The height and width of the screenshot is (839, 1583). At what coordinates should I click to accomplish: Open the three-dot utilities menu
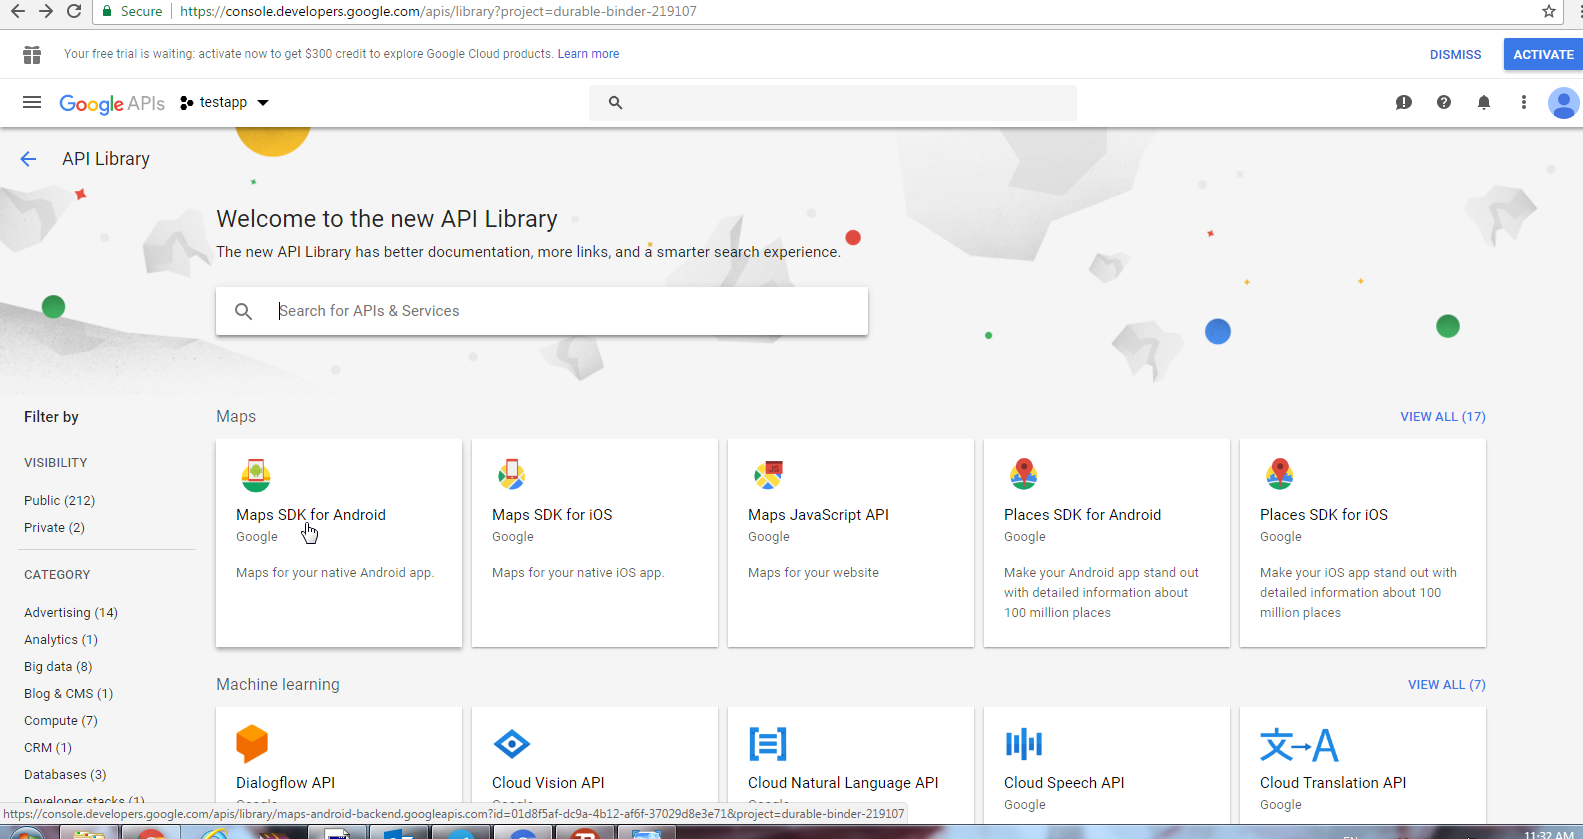point(1524,102)
